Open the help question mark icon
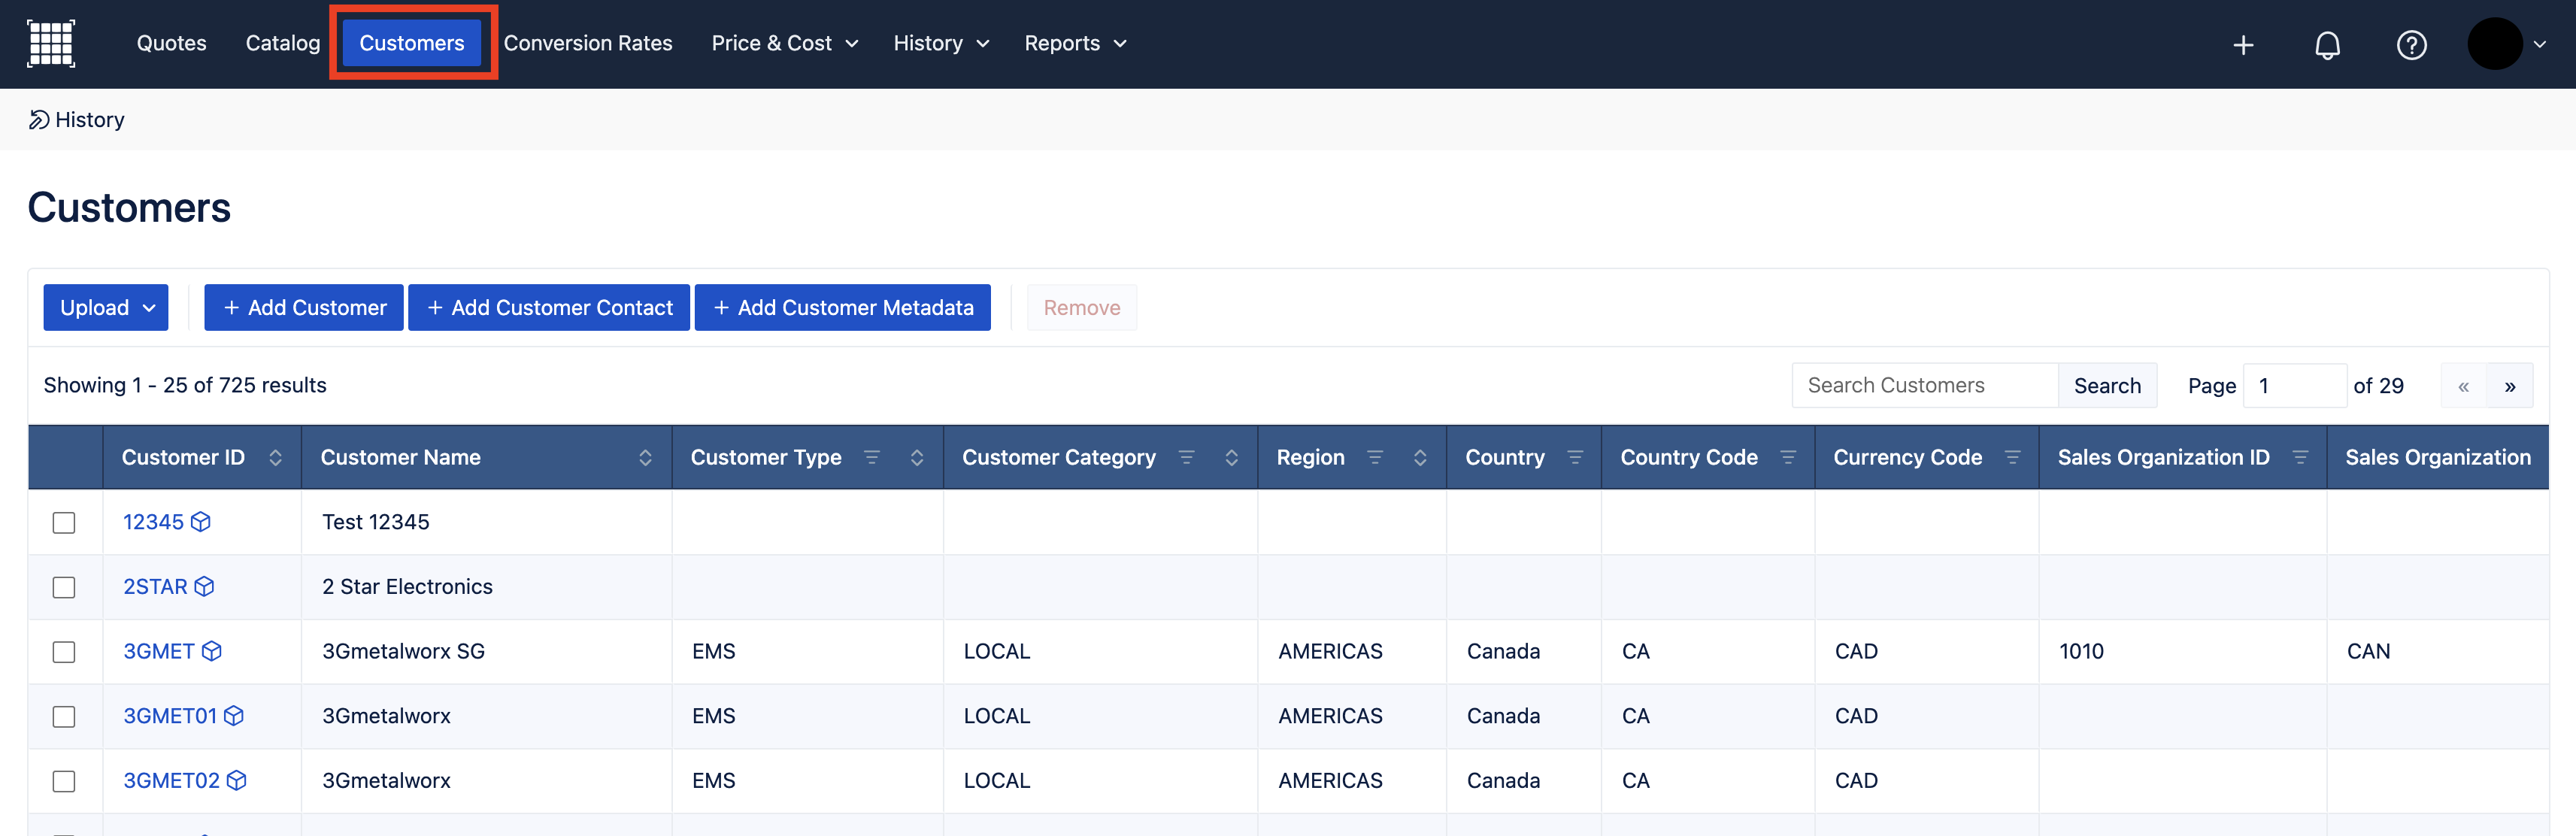This screenshot has width=2576, height=836. [x=2411, y=45]
